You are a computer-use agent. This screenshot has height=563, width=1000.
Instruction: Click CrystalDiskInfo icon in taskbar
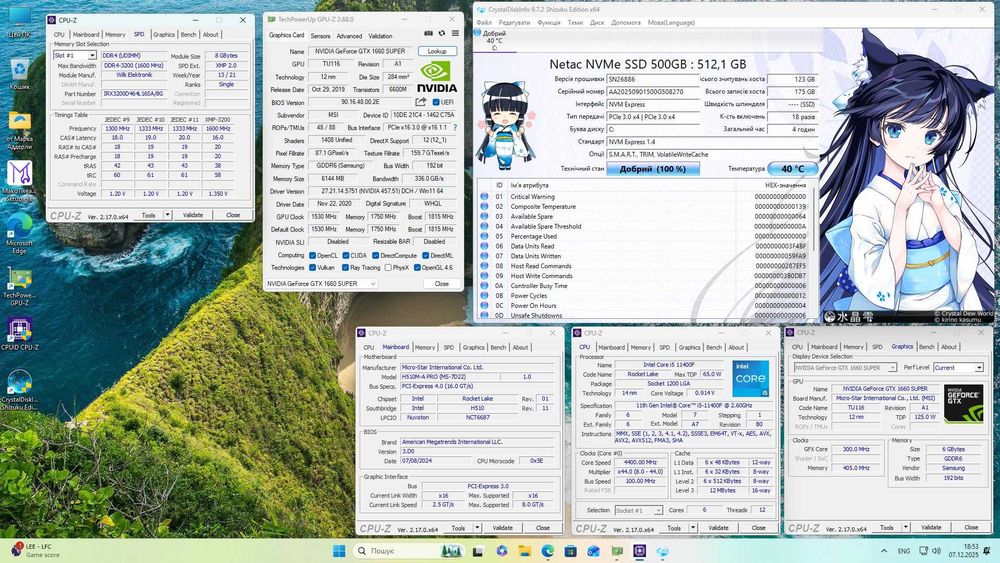pos(663,551)
